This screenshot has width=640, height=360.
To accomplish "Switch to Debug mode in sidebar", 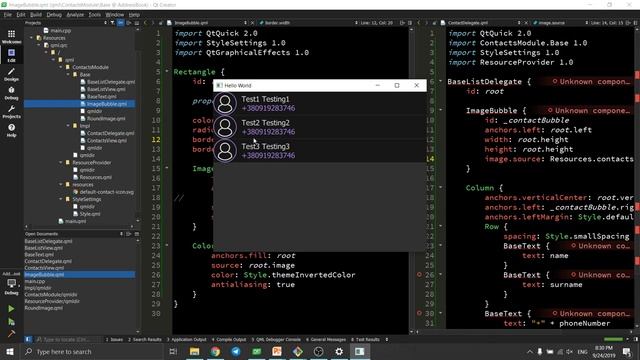I will pyautogui.click(x=11, y=93).
